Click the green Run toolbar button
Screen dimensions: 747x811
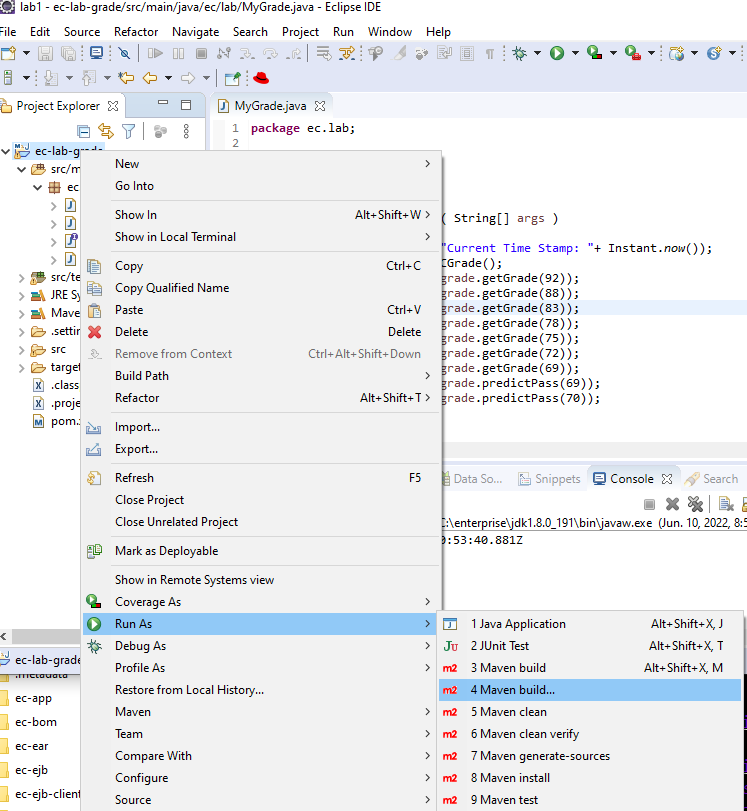point(557,53)
